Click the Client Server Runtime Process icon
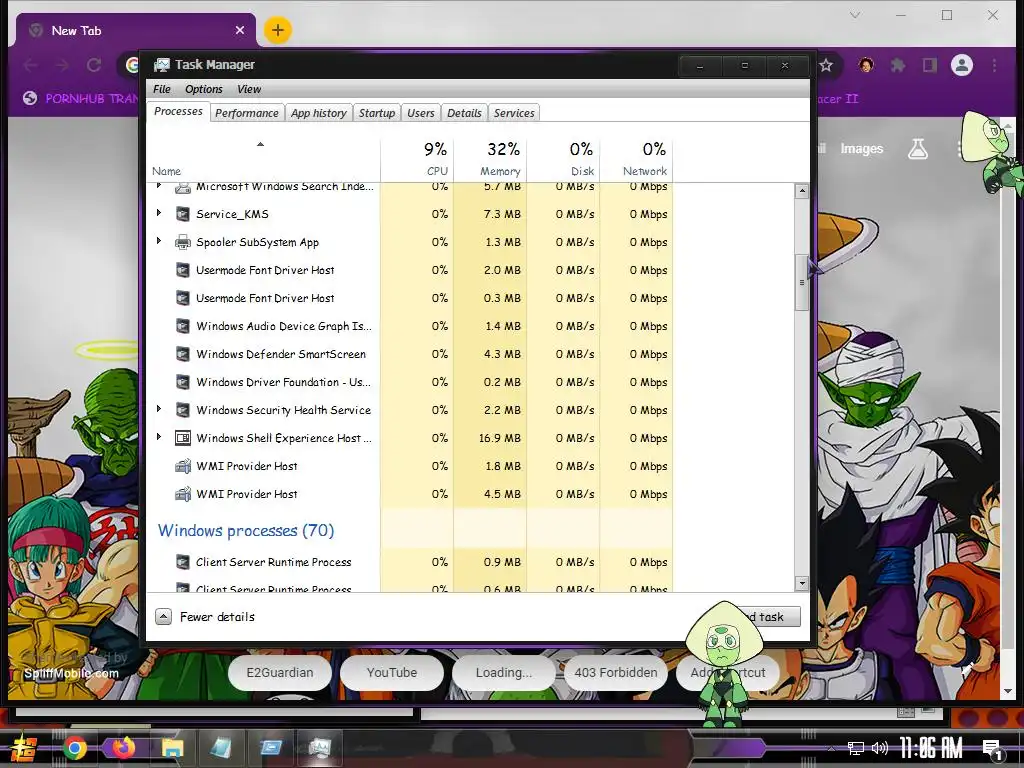Viewport: 1024px width, 768px height. pos(183,562)
